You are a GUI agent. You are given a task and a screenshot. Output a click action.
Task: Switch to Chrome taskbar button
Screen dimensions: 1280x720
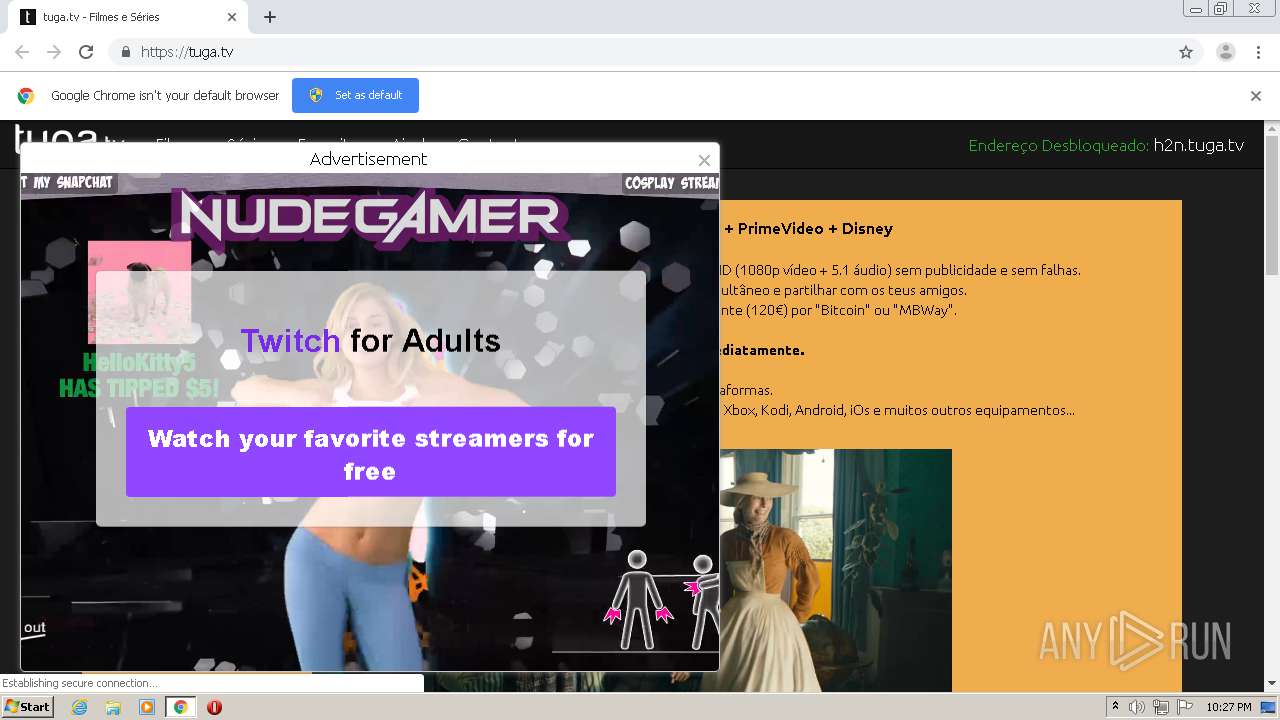click(180, 707)
